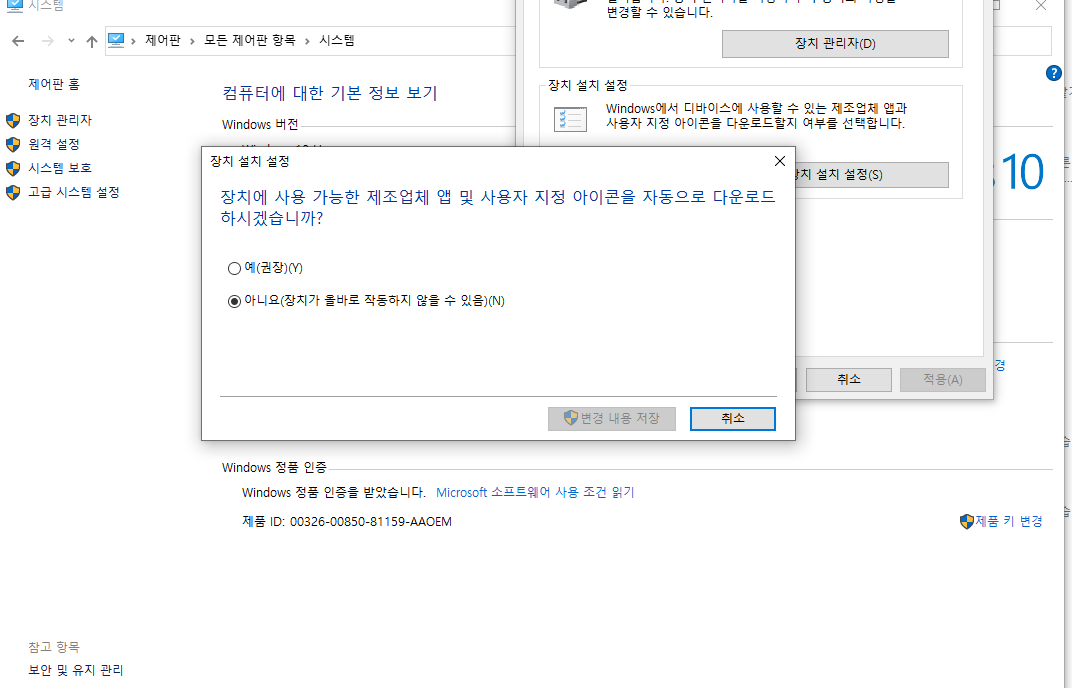Open 시스템 보호 sidebar link
1072x688 pixels.
pyautogui.click(x=60, y=168)
